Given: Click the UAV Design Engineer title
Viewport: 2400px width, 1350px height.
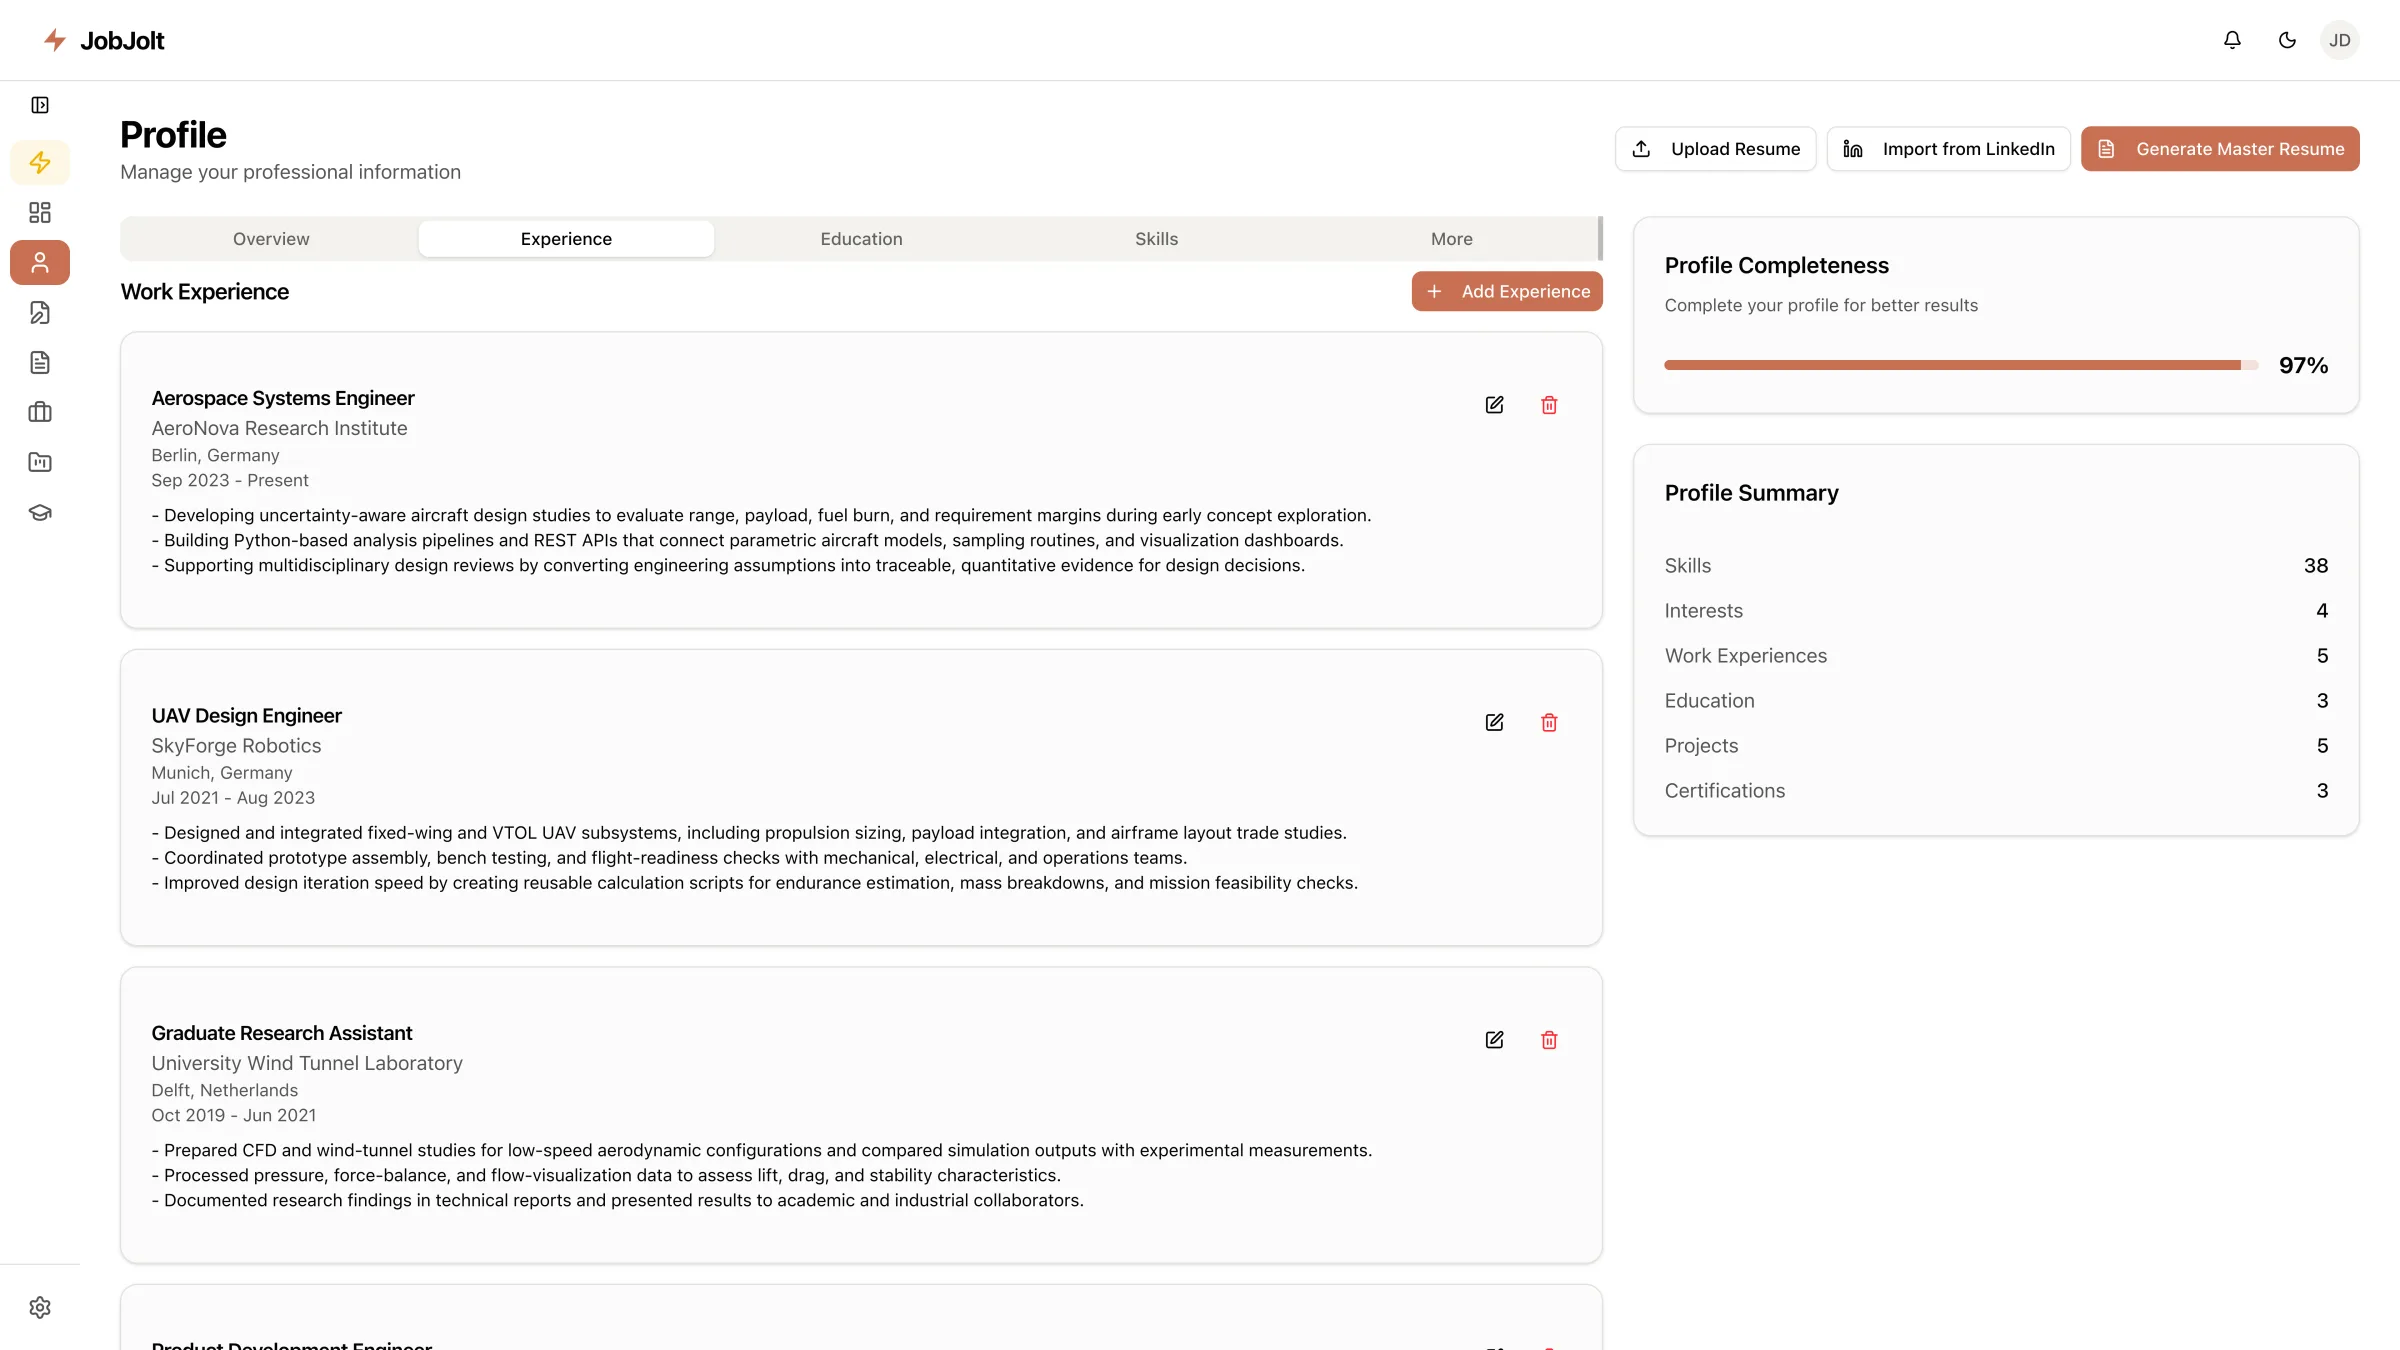Looking at the screenshot, I should (246, 715).
